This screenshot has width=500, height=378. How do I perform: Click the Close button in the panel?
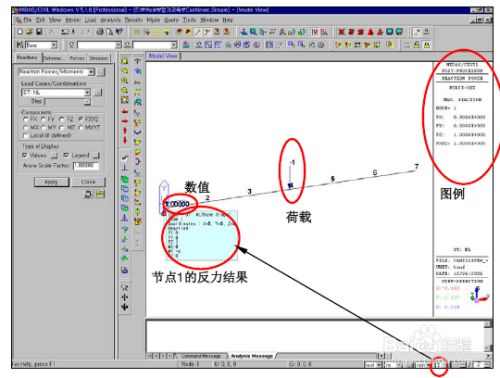click(88, 182)
